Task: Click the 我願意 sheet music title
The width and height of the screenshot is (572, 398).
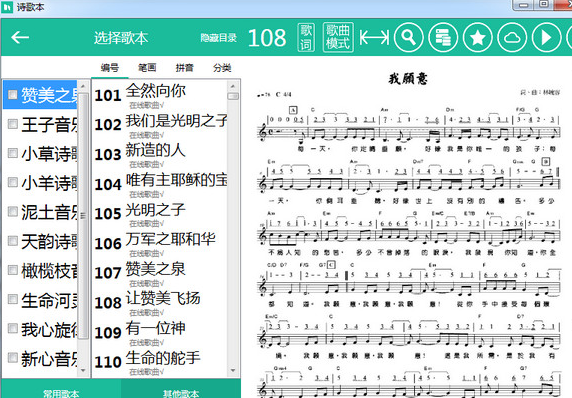Action: (x=408, y=78)
